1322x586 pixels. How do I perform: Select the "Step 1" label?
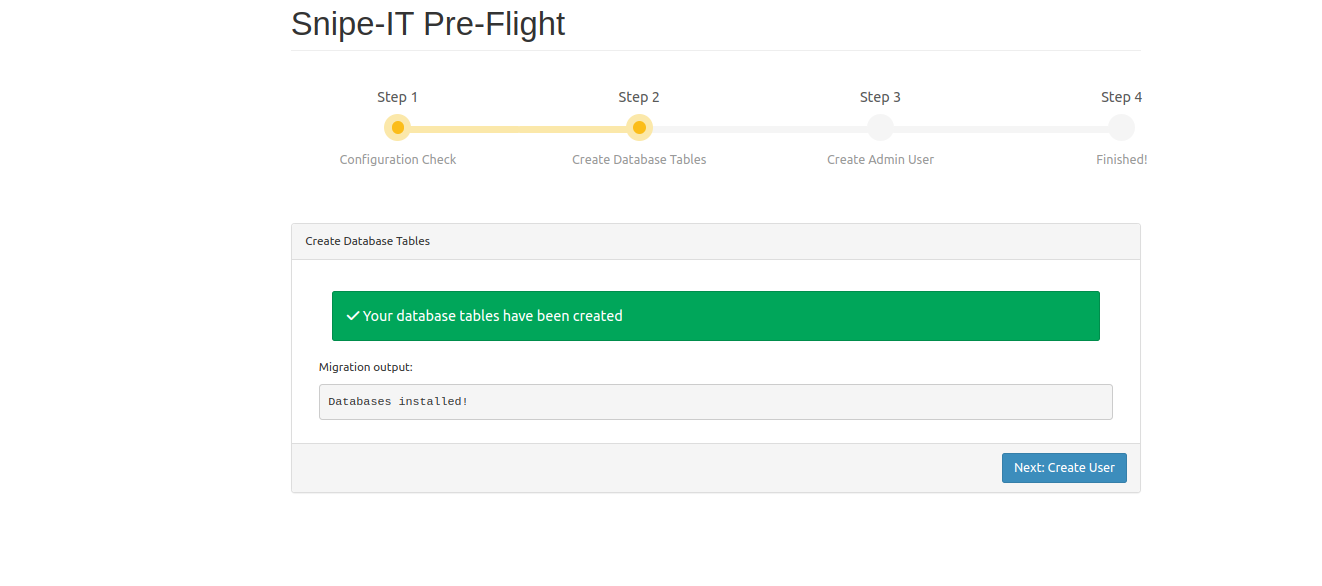click(x=397, y=97)
